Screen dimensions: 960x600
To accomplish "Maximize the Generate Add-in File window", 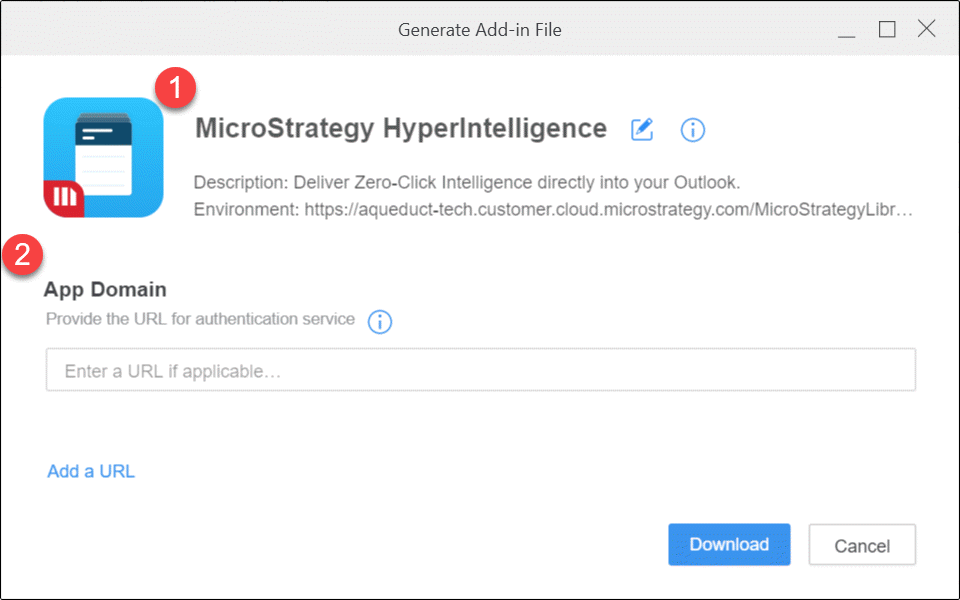I will pos(887,29).
